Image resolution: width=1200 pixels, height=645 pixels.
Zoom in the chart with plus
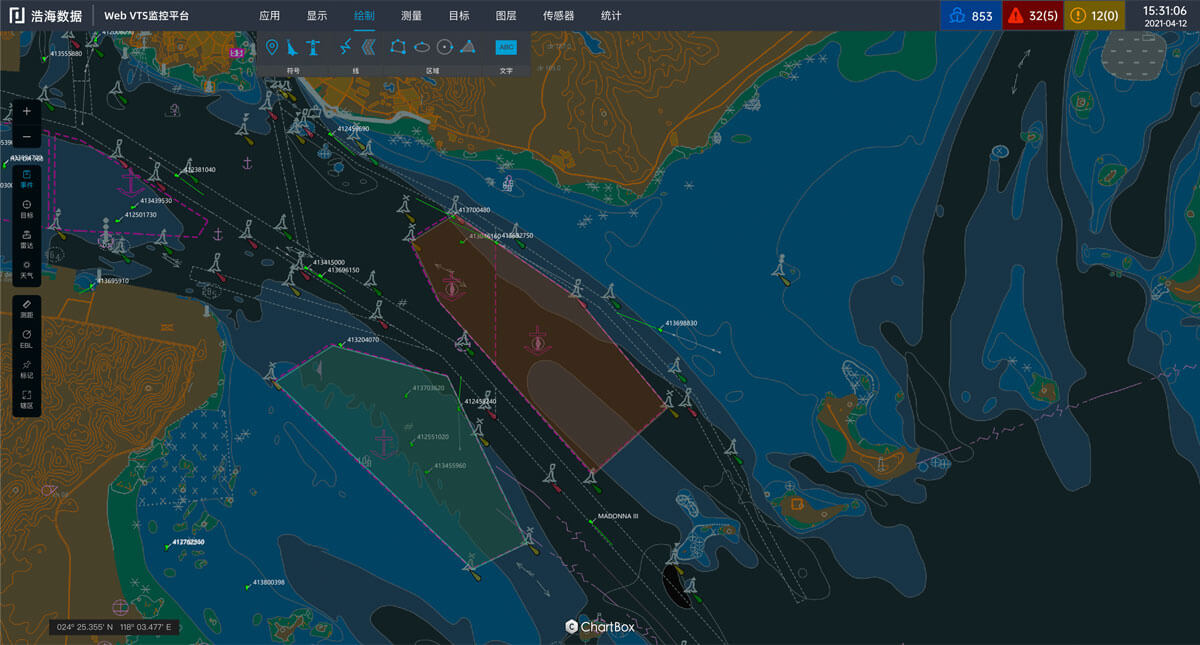(27, 111)
